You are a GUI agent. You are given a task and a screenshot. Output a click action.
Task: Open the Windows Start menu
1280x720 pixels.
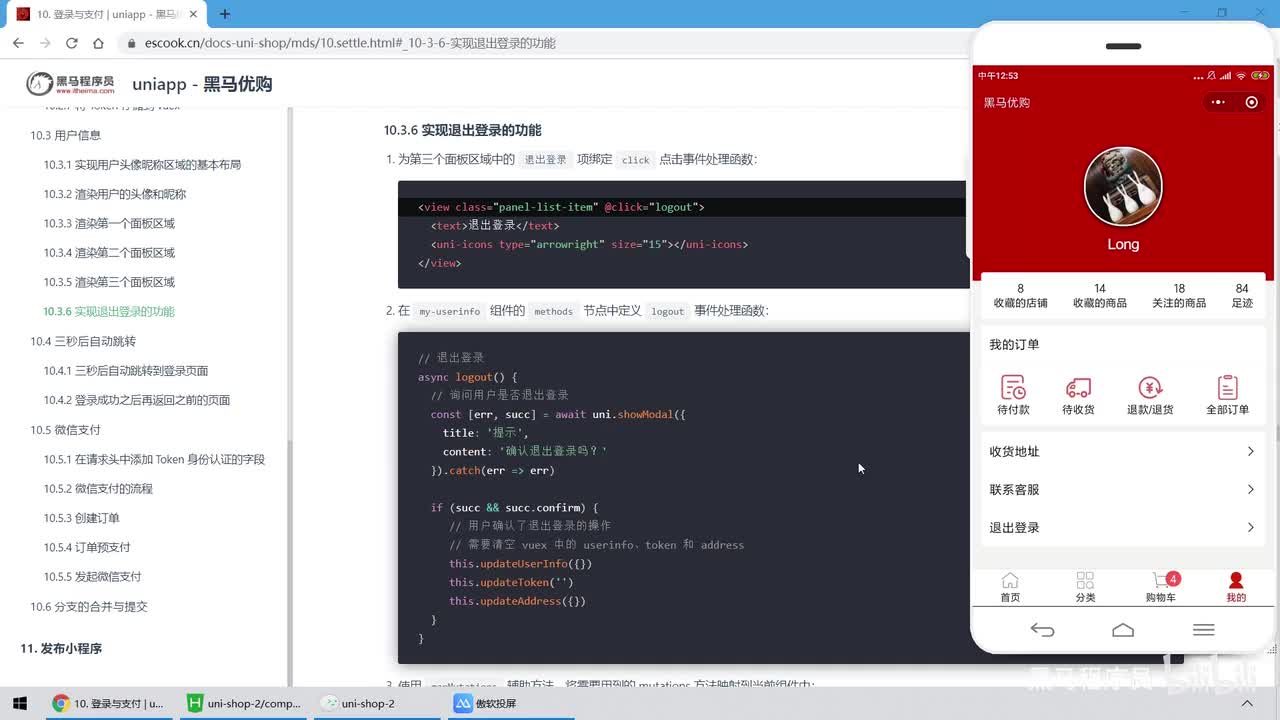click(19, 703)
